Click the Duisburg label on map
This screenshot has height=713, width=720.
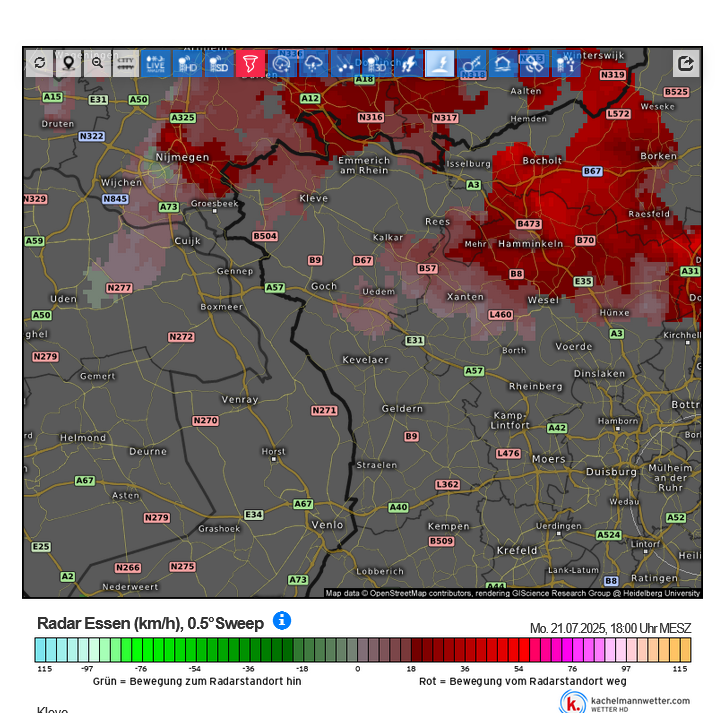point(612,472)
